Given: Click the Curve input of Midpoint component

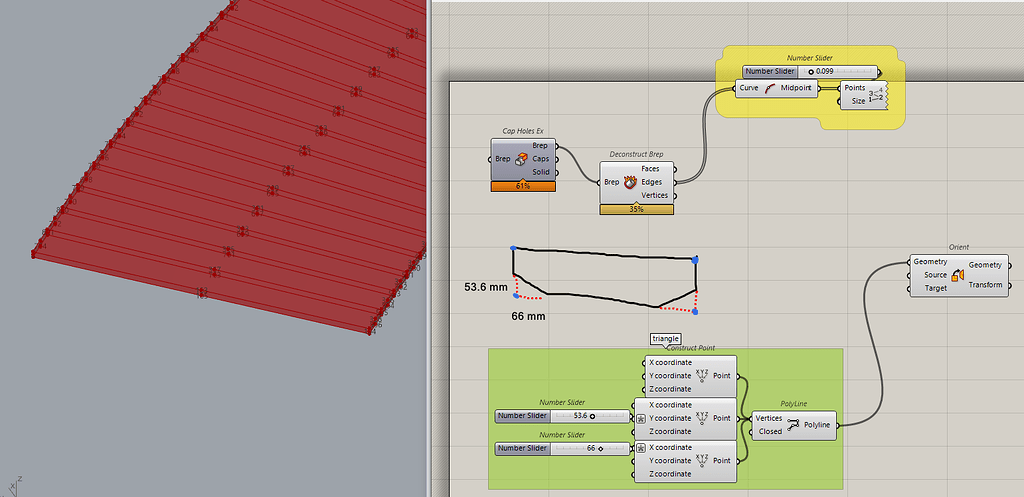Looking at the screenshot, I should click(x=749, y=88).
